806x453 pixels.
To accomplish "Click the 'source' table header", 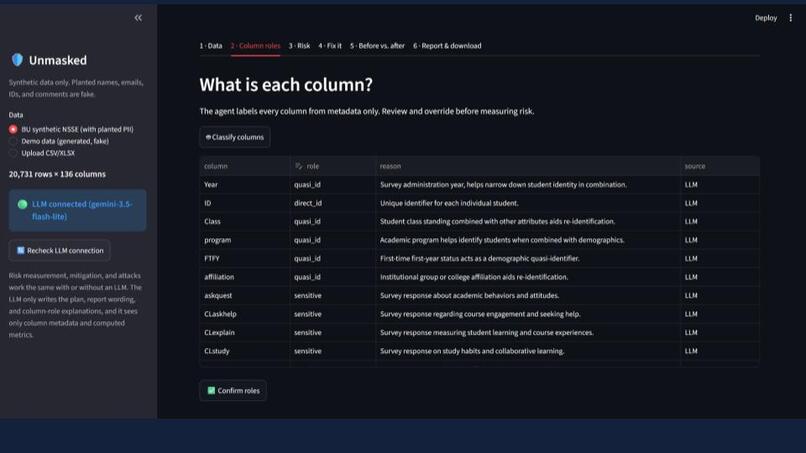I will point(720,166).
